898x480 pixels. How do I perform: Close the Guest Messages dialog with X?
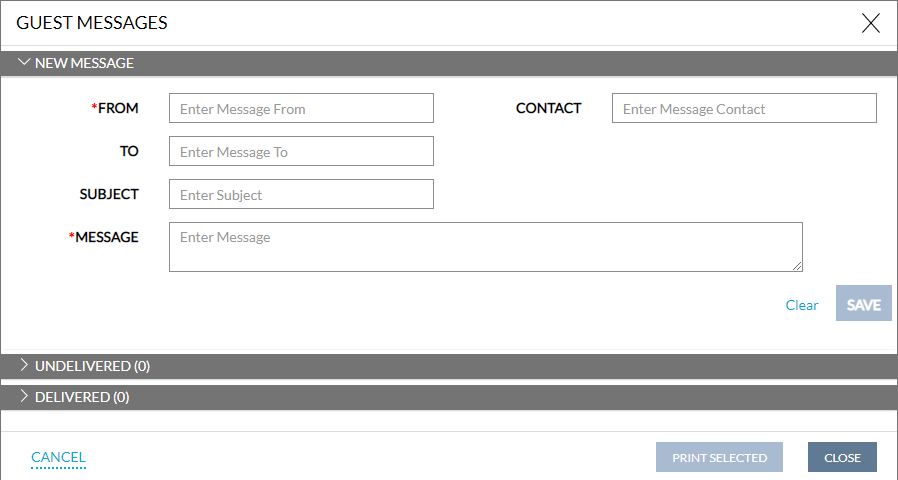point(870,23)
